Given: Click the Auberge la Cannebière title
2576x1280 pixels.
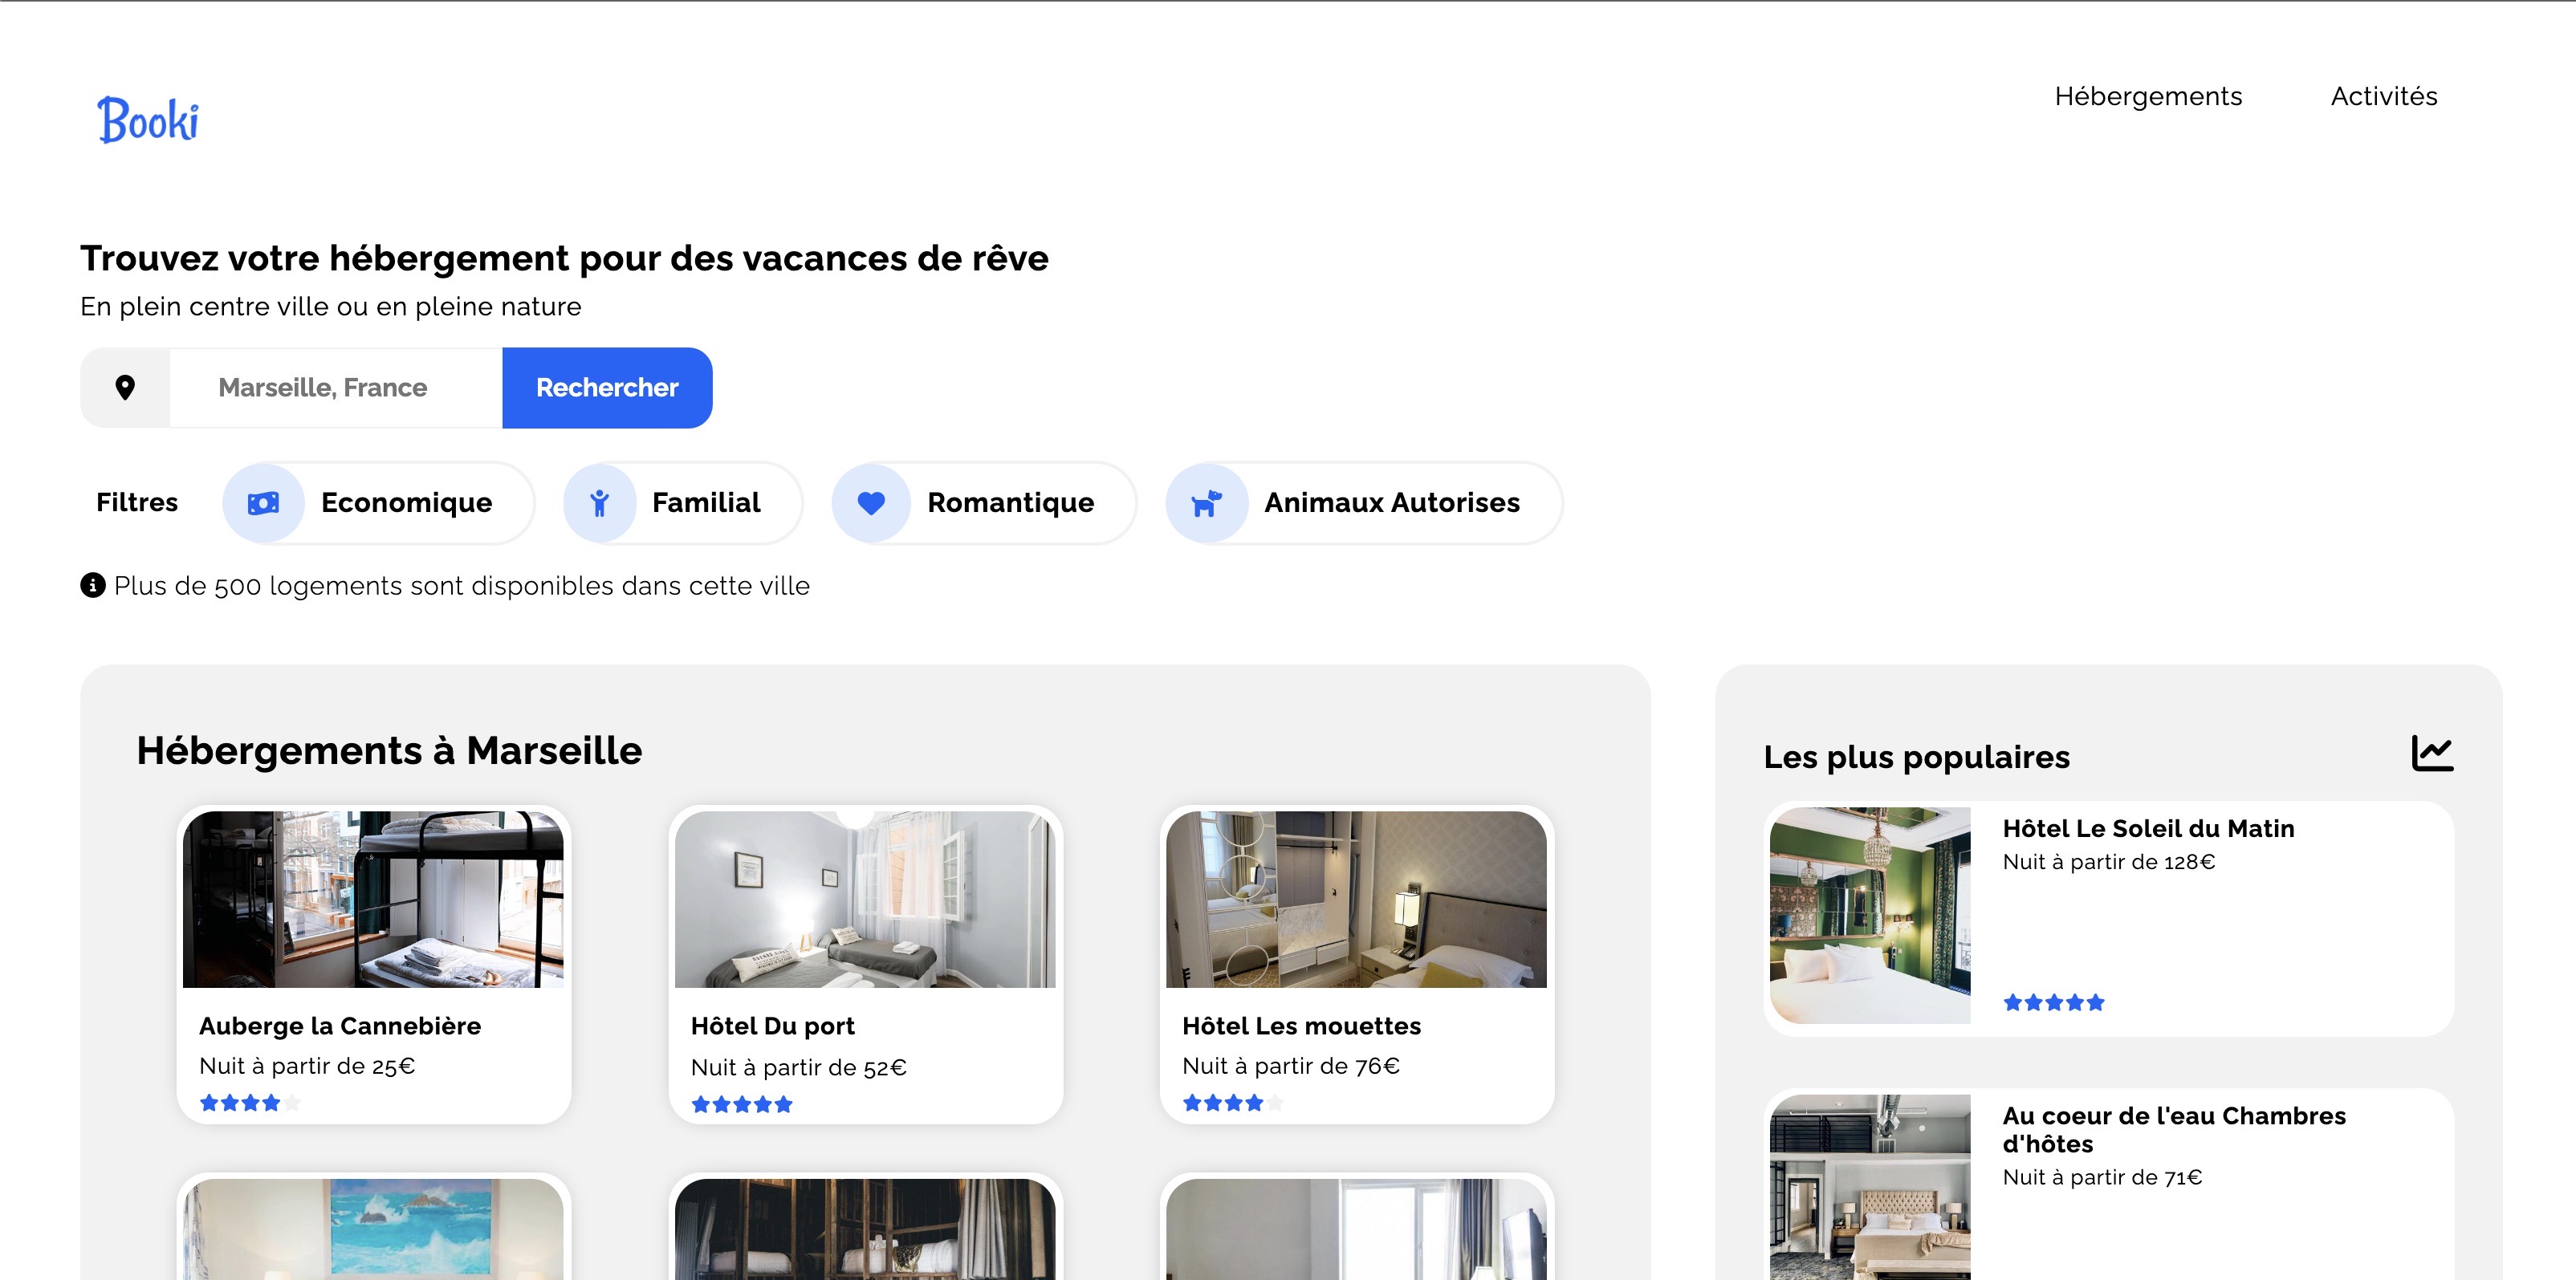Looking at the screenshot, I should pyautogui.click(x=340, y=1026).
